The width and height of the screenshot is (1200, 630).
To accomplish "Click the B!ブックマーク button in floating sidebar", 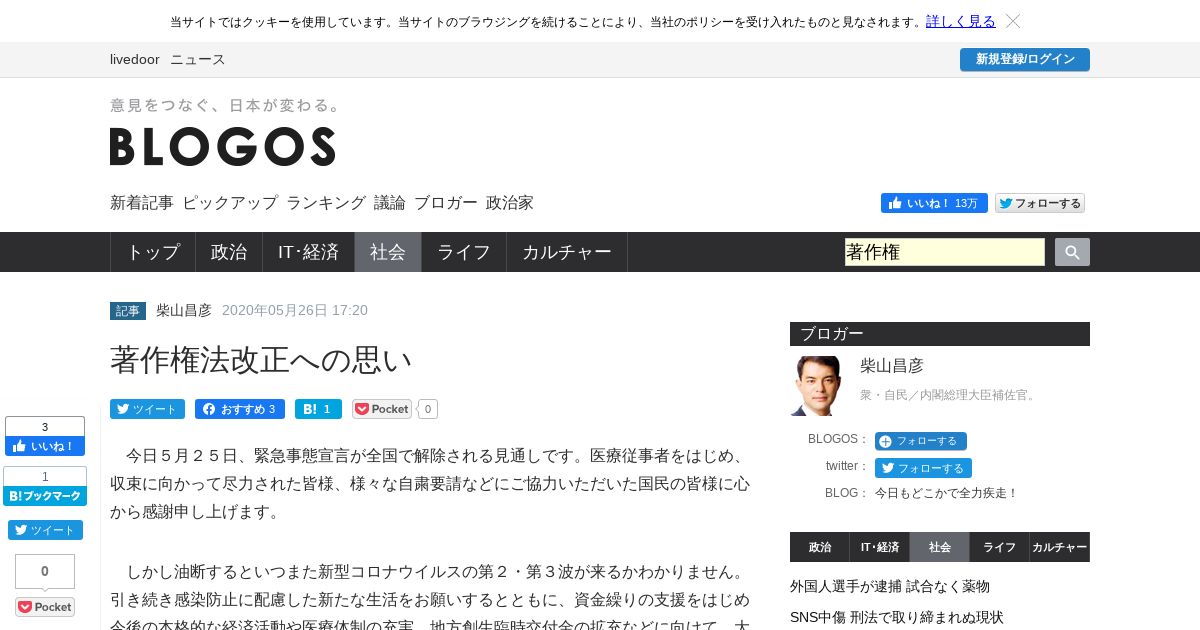I will click(x=45, y=496).
